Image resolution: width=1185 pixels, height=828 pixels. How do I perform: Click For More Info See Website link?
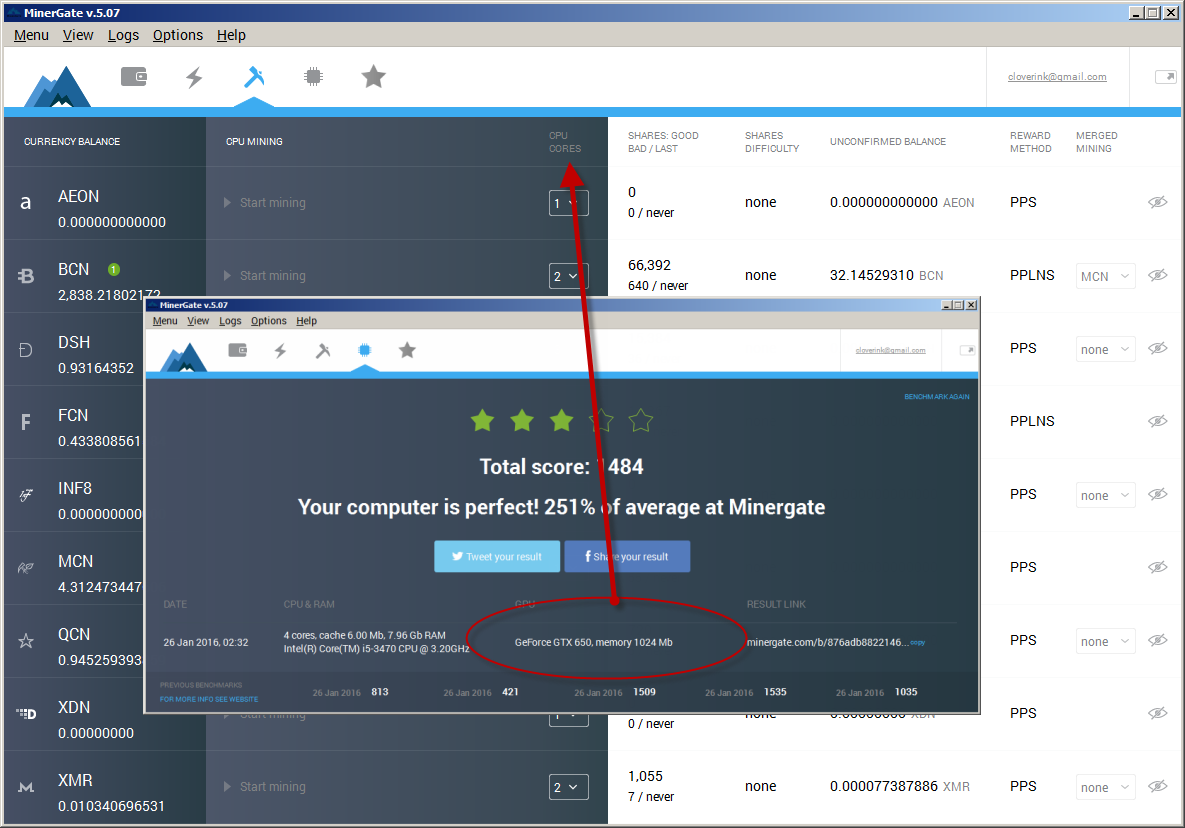209,700
